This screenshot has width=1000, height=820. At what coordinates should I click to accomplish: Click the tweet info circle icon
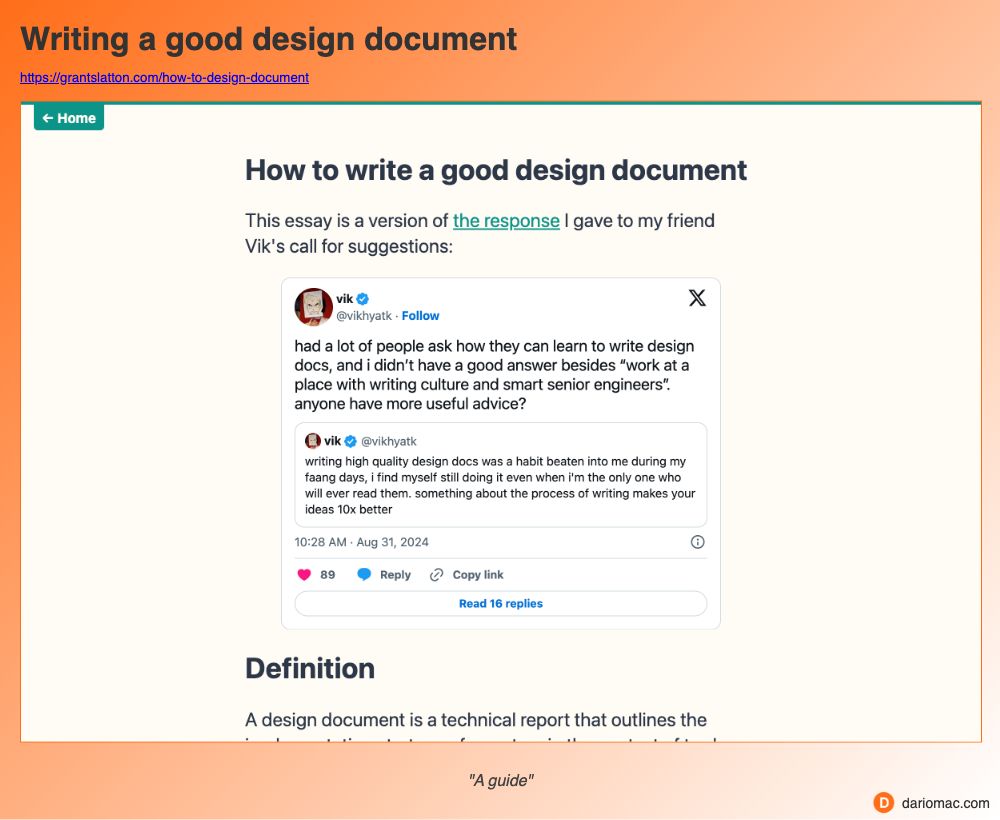click(698, 542)
